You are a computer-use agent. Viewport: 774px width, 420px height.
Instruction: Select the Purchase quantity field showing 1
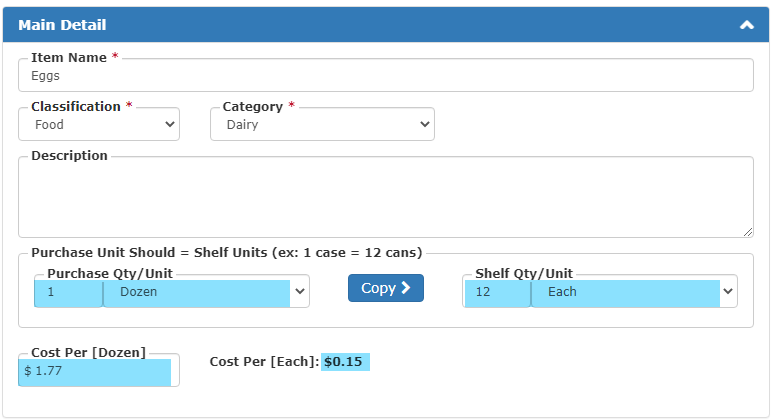point(69,292)
